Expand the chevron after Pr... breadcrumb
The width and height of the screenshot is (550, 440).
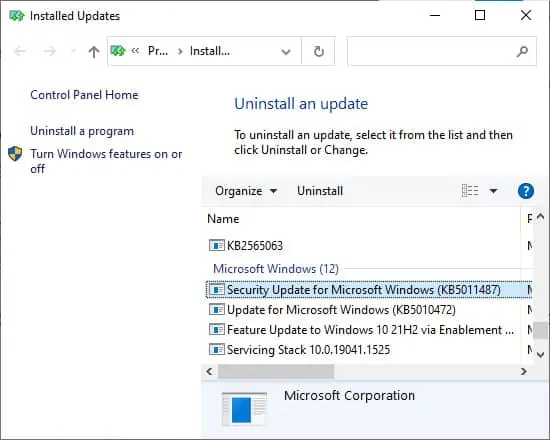click(x=180, y=52)
